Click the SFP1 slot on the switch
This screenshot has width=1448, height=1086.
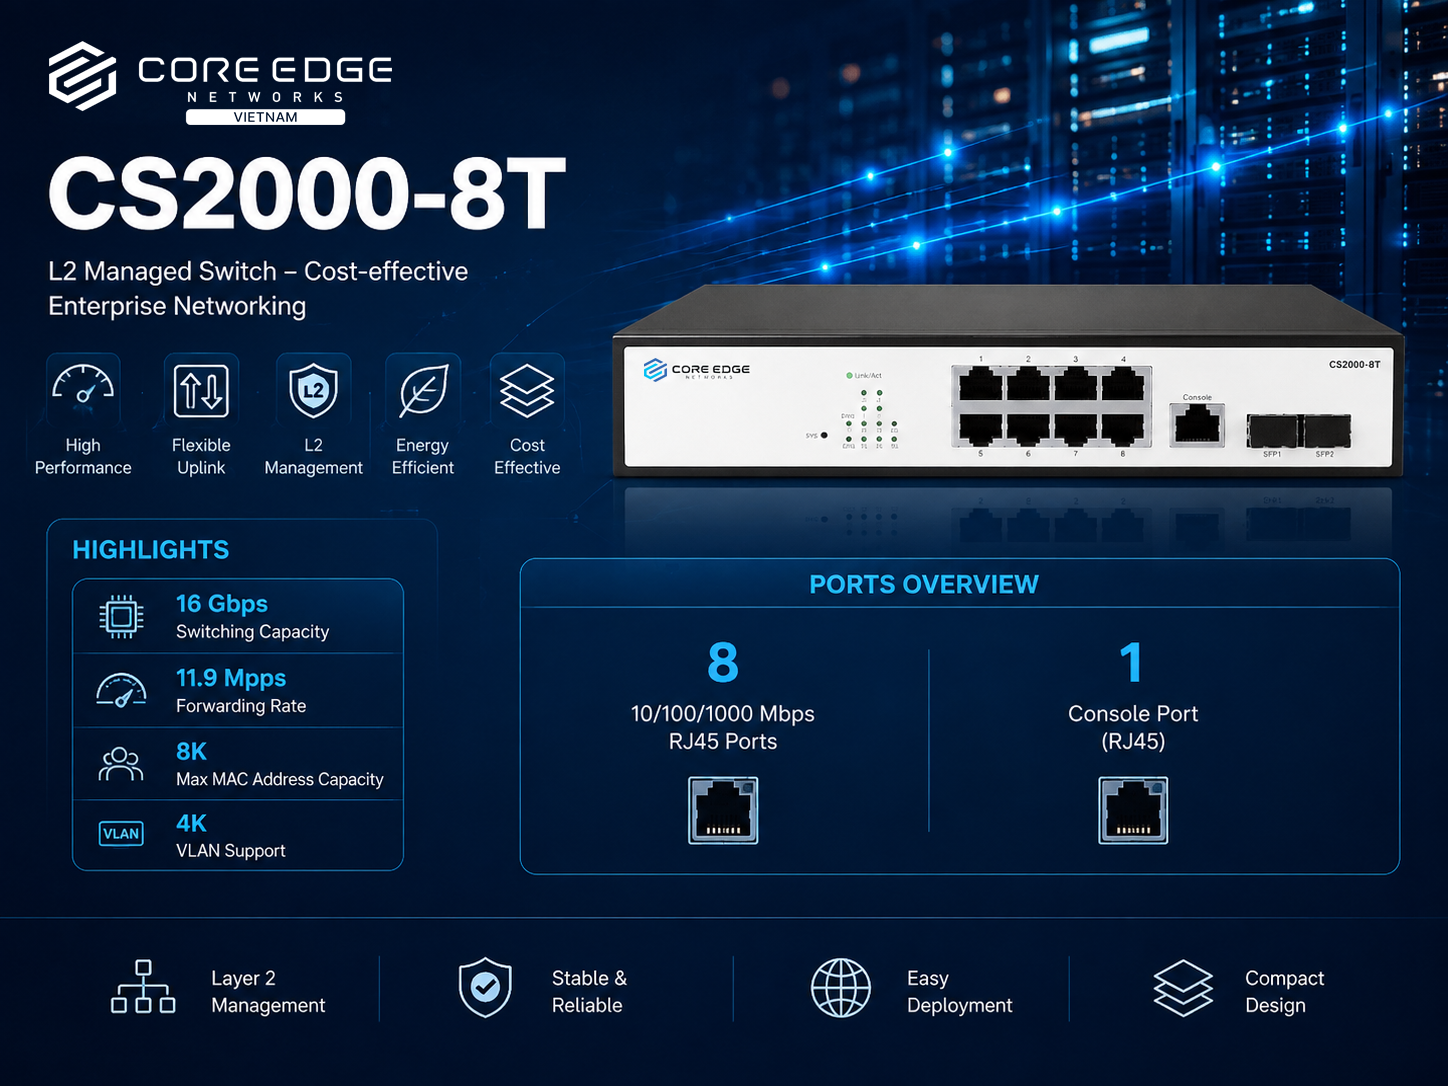click(x=1272, y=431)
